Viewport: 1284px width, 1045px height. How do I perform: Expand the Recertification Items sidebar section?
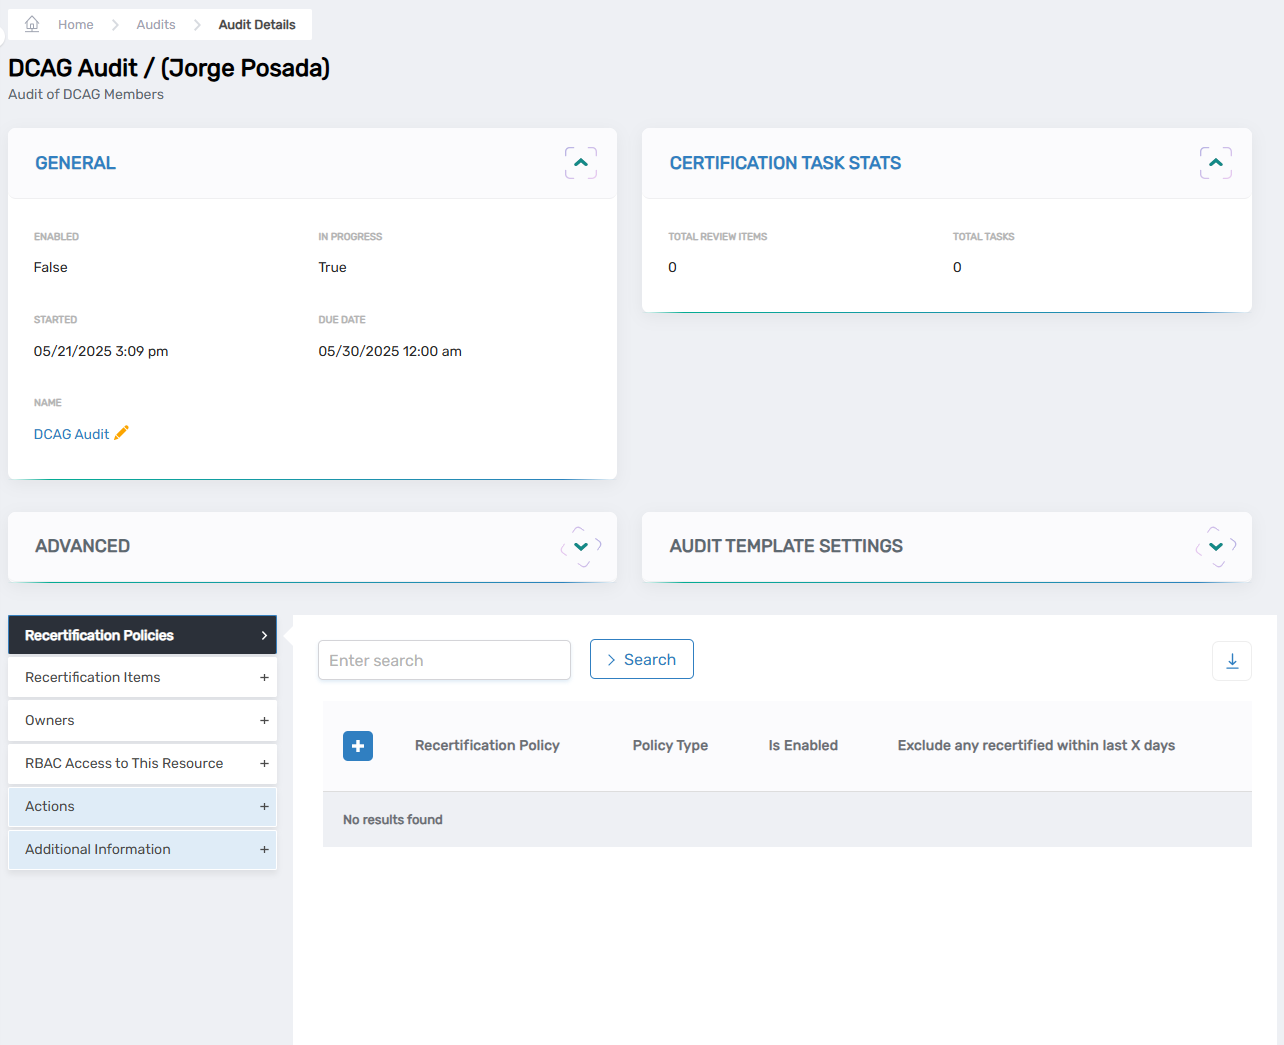[265, 677]
